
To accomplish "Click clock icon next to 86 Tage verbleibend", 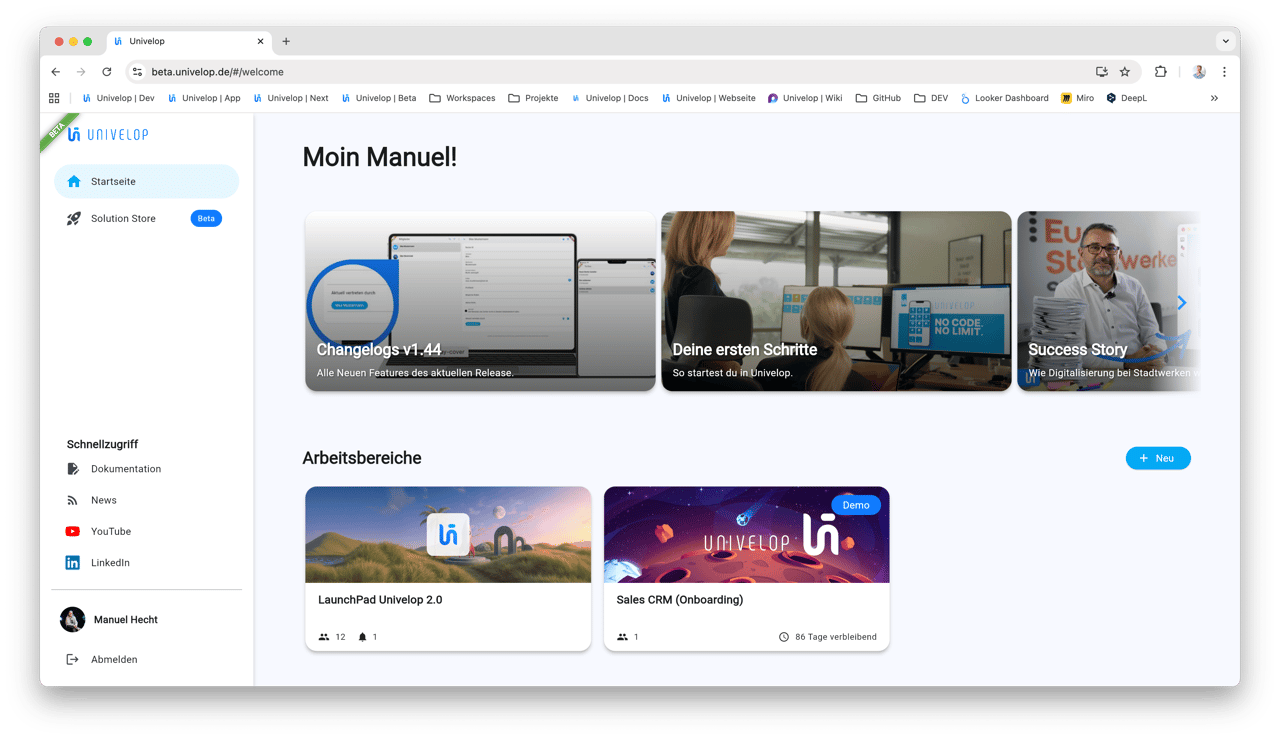I will click(784, 637).
